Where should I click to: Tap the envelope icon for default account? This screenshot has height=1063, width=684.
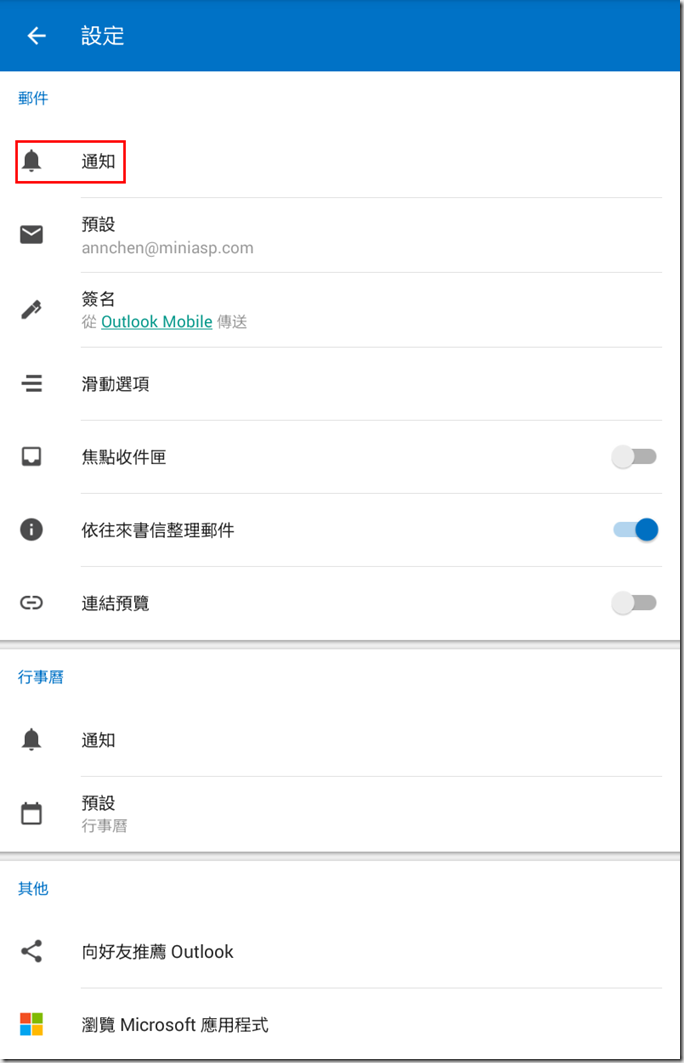tap(32, 235)
